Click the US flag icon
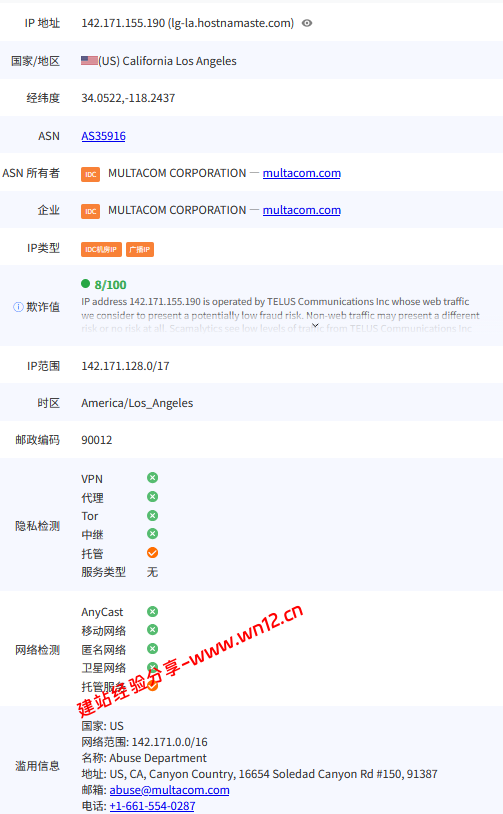This screenshot has width=503, height=814. (89, 61)
